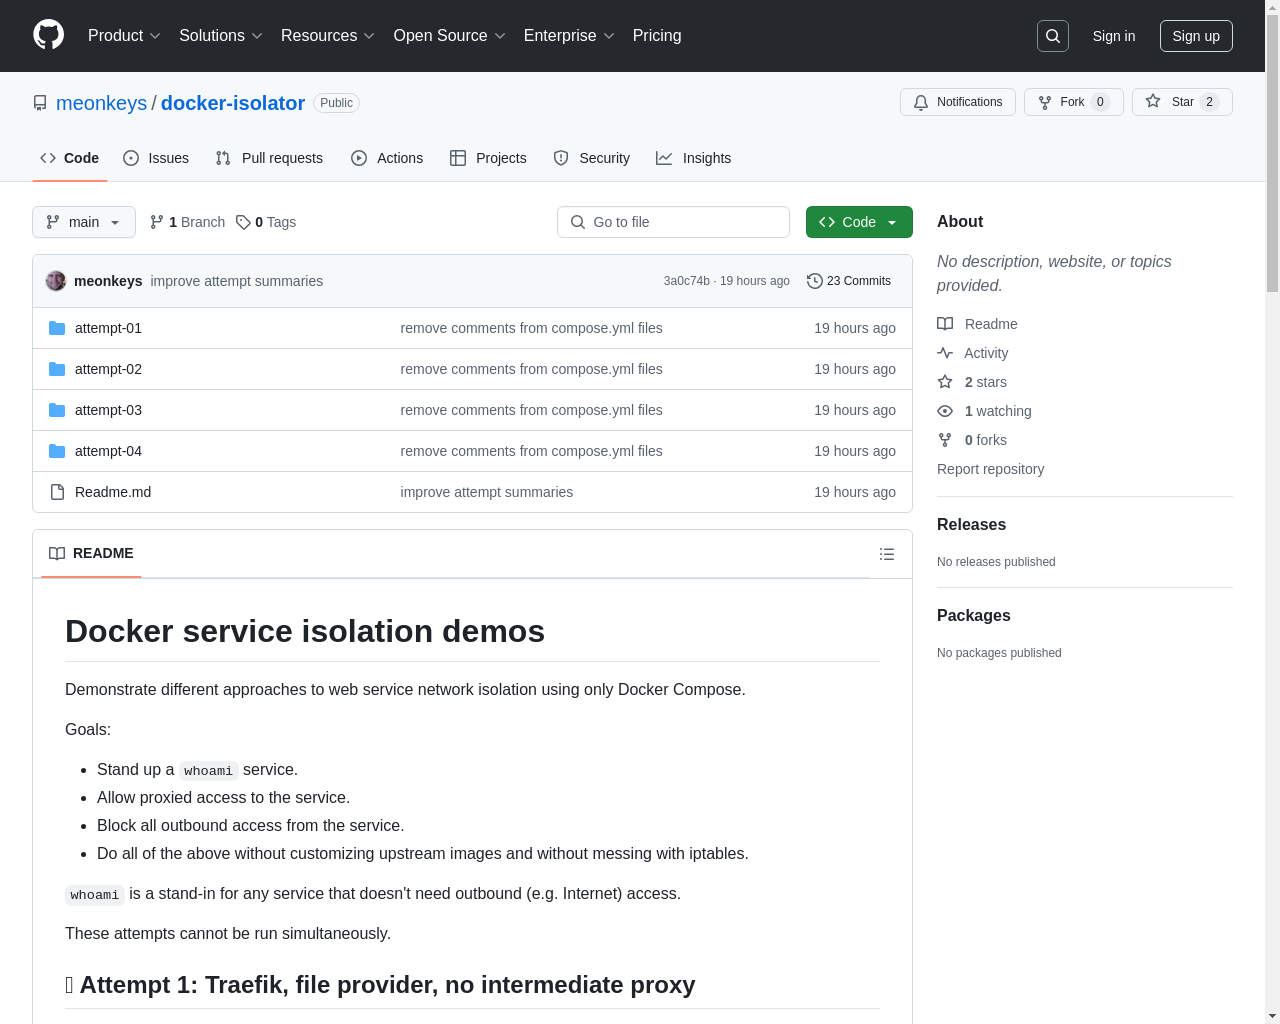Open the GitHub home logo
Image resolution: width=1280 pixels, height=1024 pixels.
[x=49, y=35]
